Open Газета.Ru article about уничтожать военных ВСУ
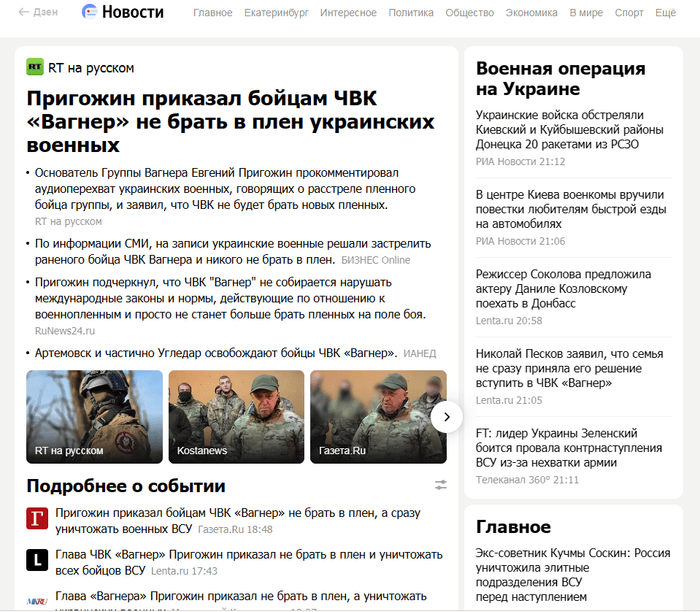The width and height of the screenshot is (700, 612). coord(238,521)
